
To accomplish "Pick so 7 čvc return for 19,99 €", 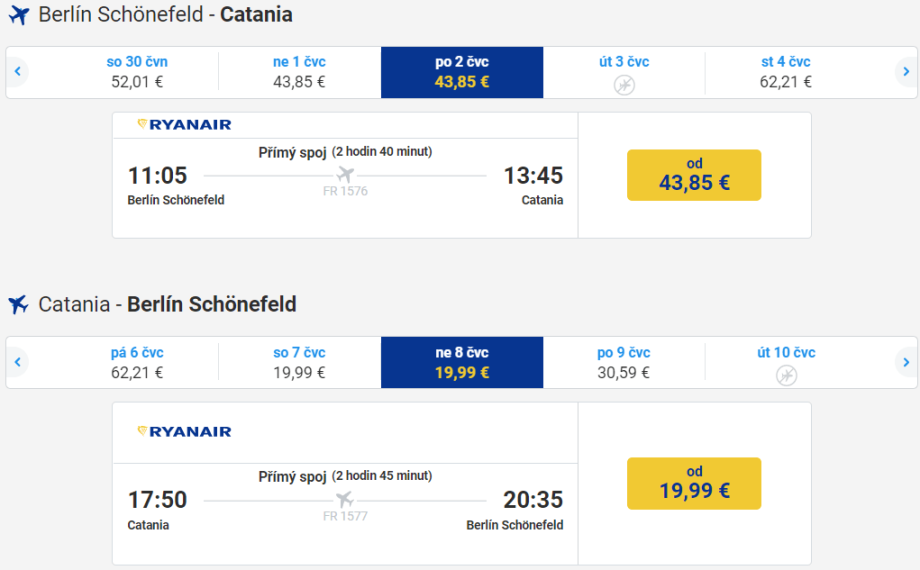I will click(x=299, y=362).
